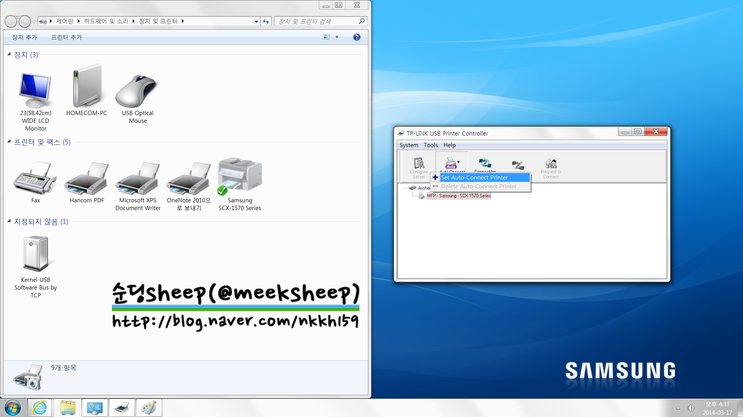
Task: Select Kernel USB Software Bus by TCP device
Action: click(x=36, y=268)
